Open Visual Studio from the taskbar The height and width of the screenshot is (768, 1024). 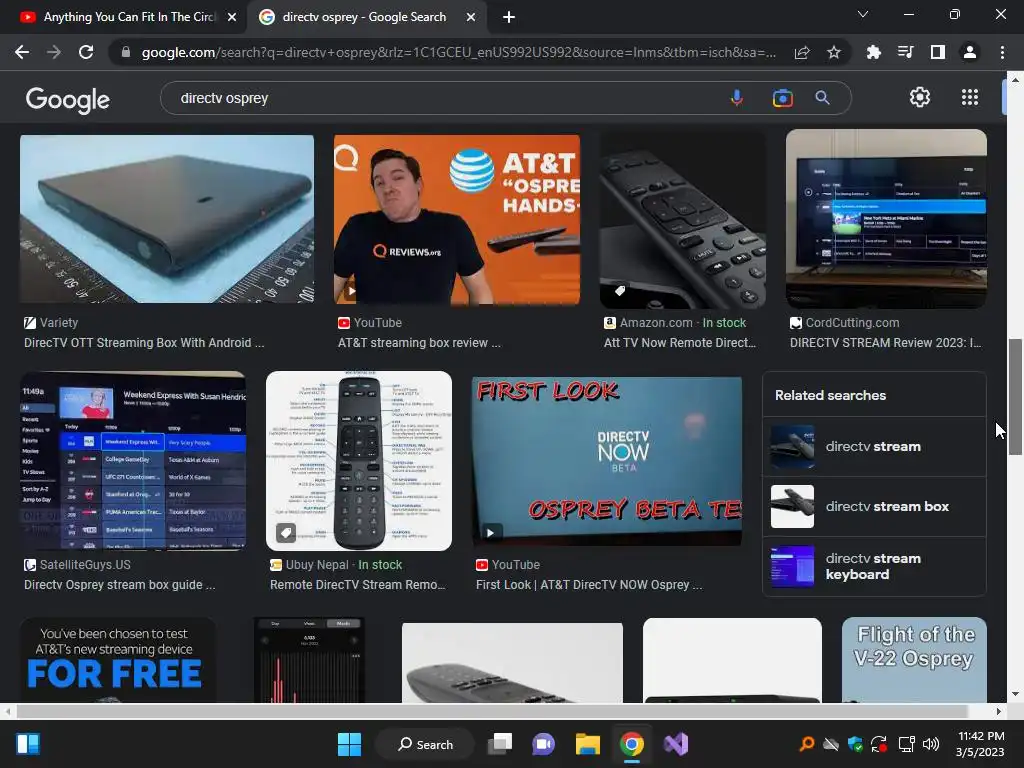click(676, 744)
